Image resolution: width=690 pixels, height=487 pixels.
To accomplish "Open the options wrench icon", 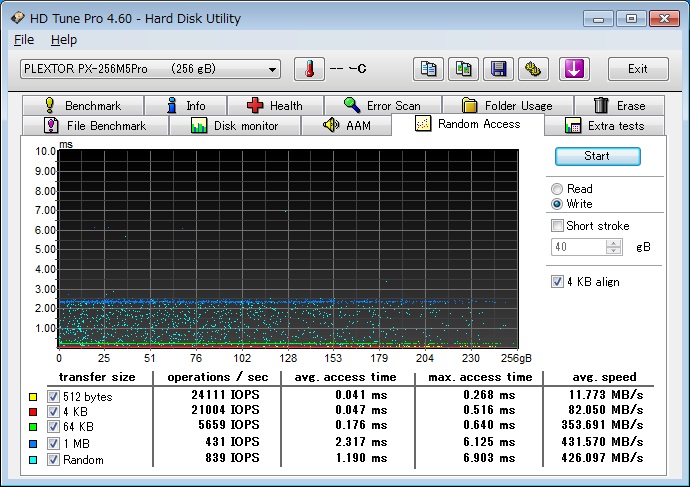I will (x=533, y=69).
